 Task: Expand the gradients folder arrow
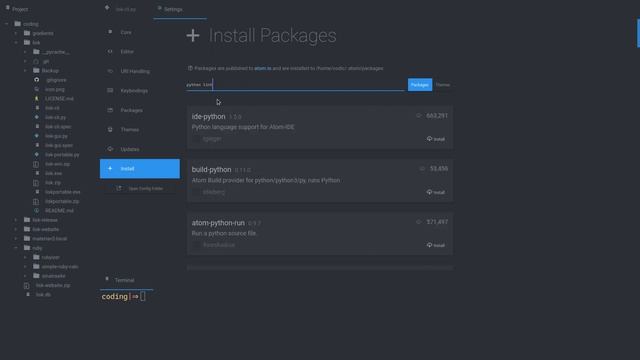tap(16, 33)
